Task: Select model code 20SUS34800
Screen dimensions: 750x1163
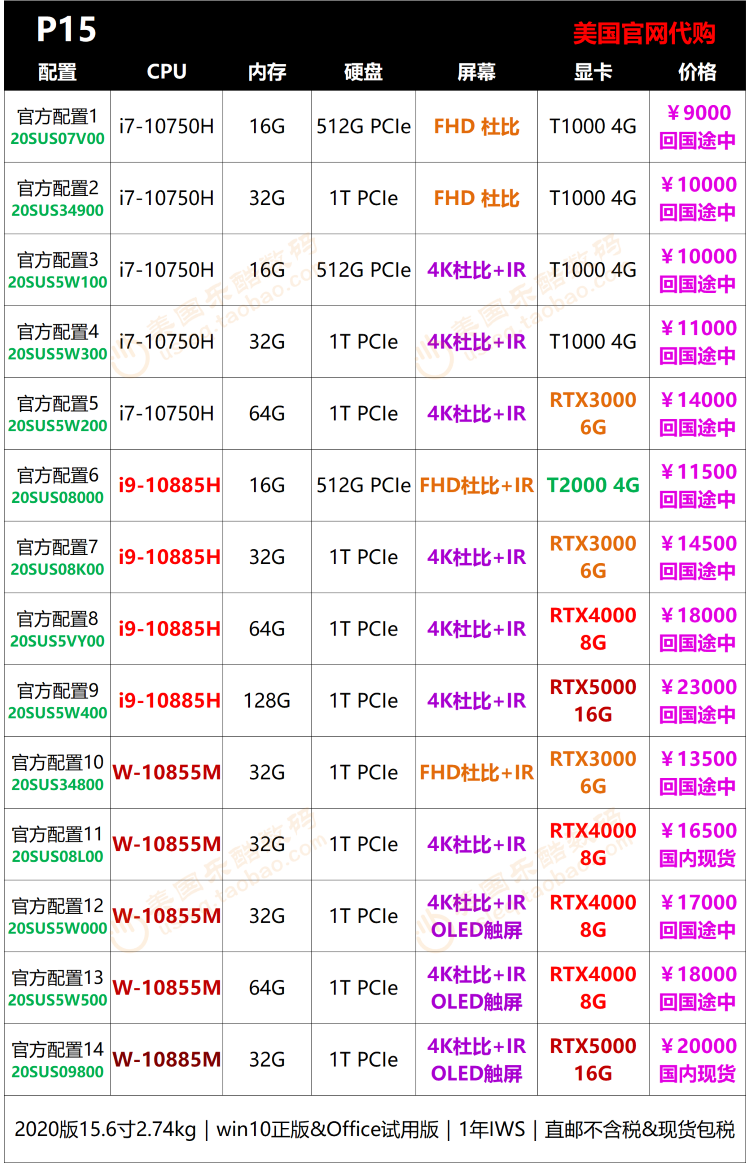Action: coord(57,785)
